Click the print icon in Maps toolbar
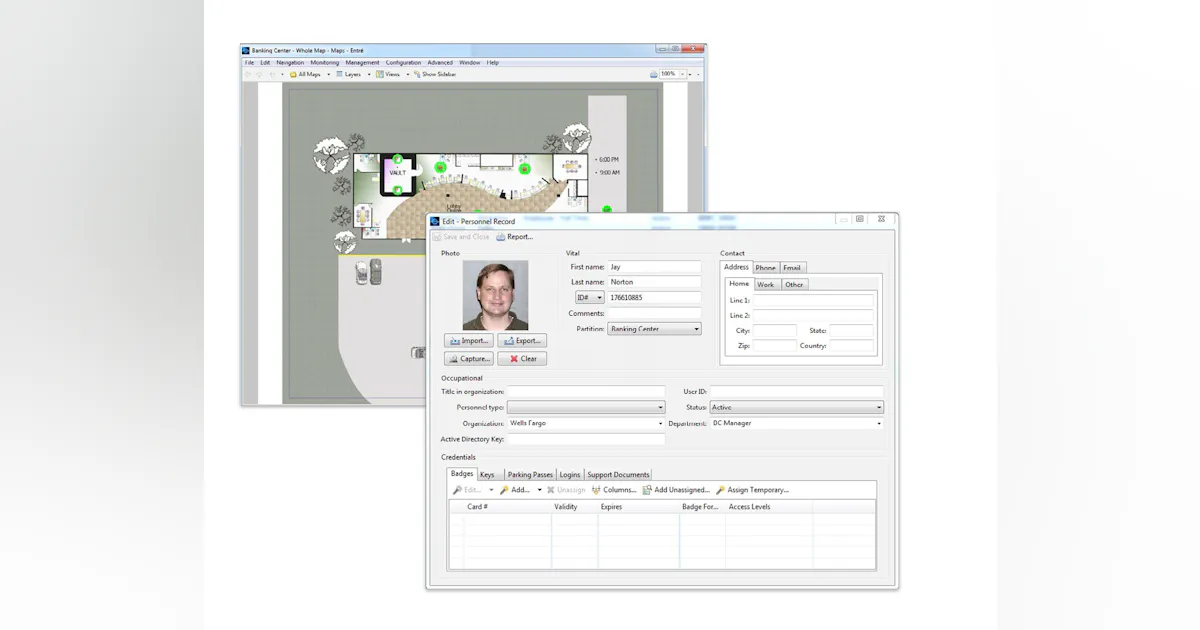 click(x=654, y=74)
